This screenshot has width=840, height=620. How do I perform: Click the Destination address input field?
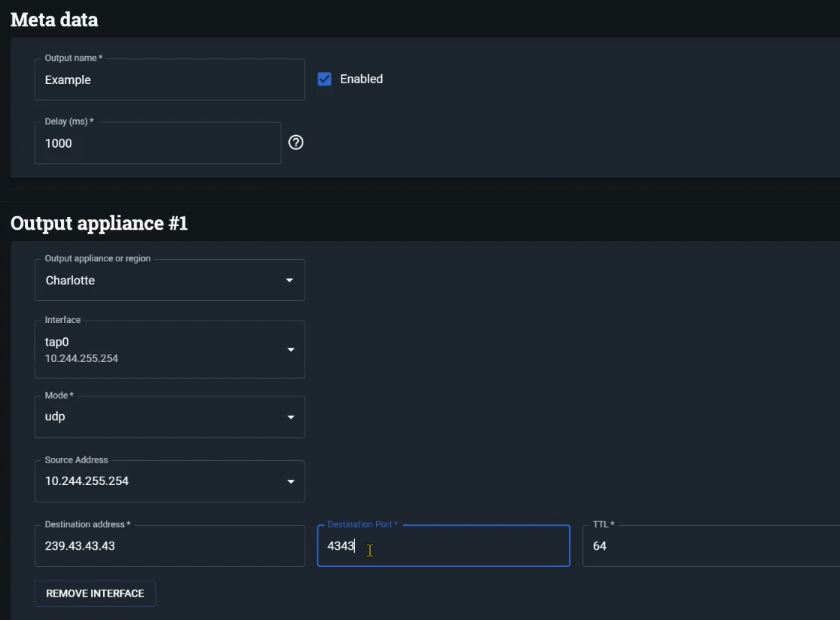(169, 546)
